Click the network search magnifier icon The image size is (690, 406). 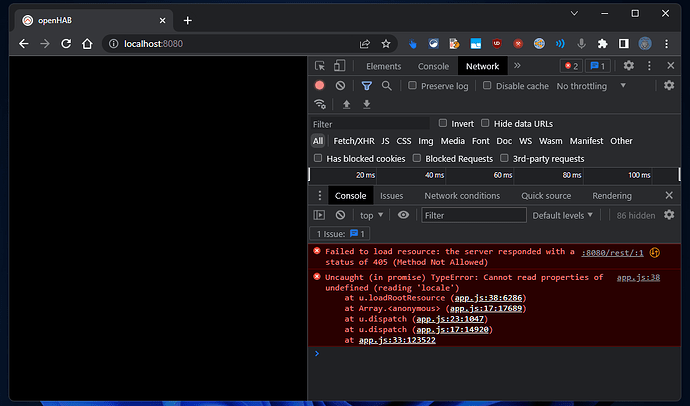coord(386,86)
